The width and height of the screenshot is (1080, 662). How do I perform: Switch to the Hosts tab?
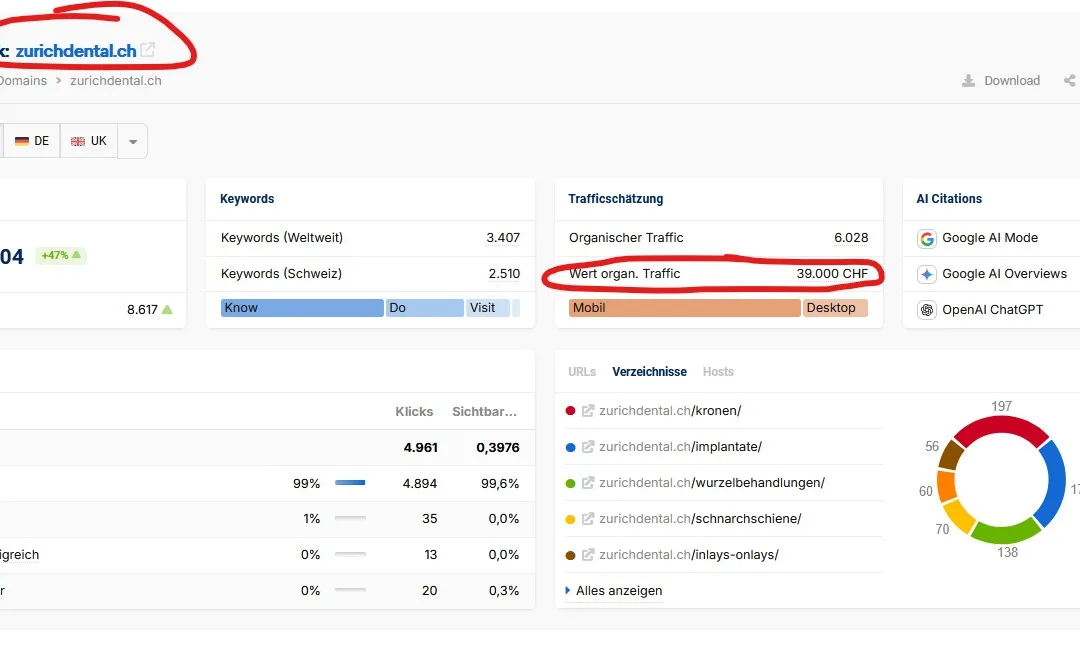[x=717, y=371]
